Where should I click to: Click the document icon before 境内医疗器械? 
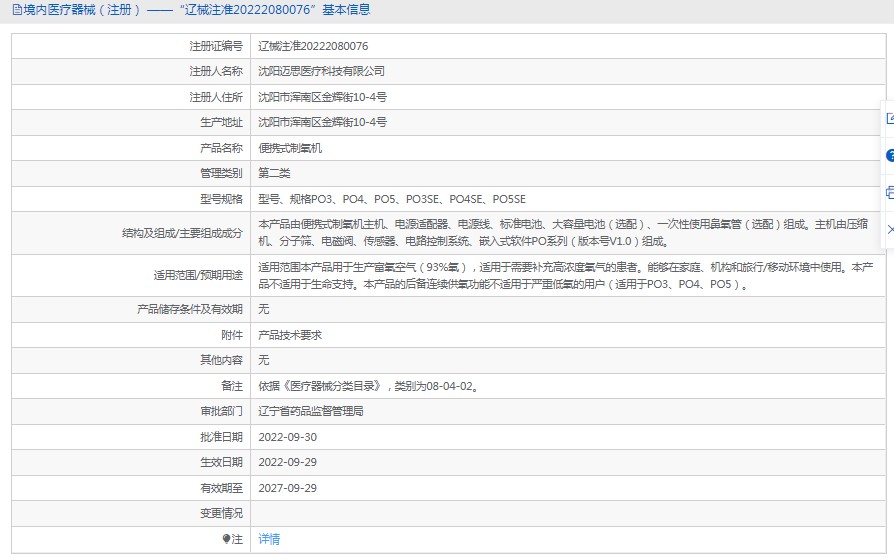[x=17, y=10]
